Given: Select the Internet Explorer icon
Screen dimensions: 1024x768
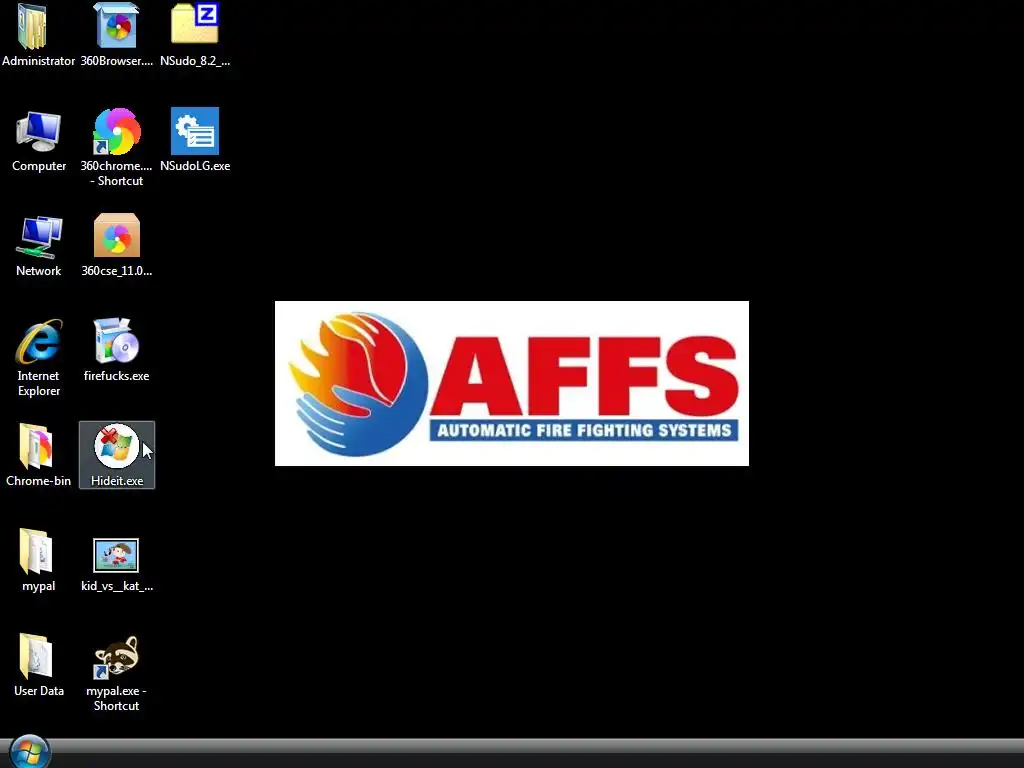Looking at the screenshot, I should (39, 341).
